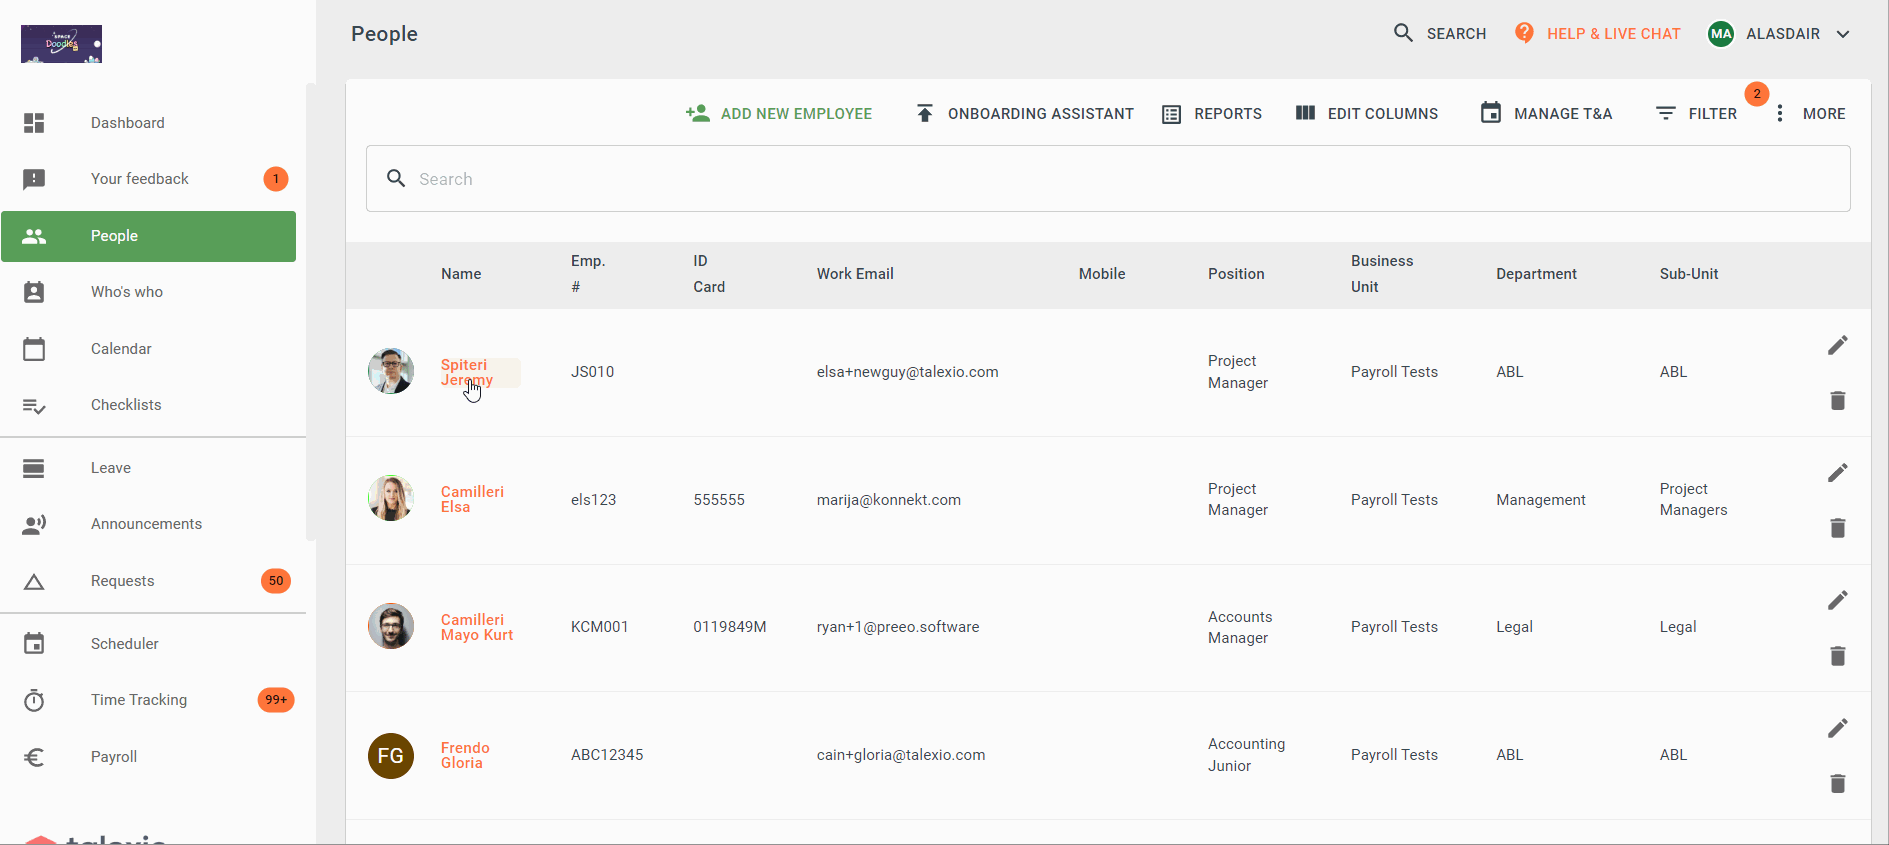Click the Scheduler calendar icon
1889x845 pixels.
pos(34,644)
